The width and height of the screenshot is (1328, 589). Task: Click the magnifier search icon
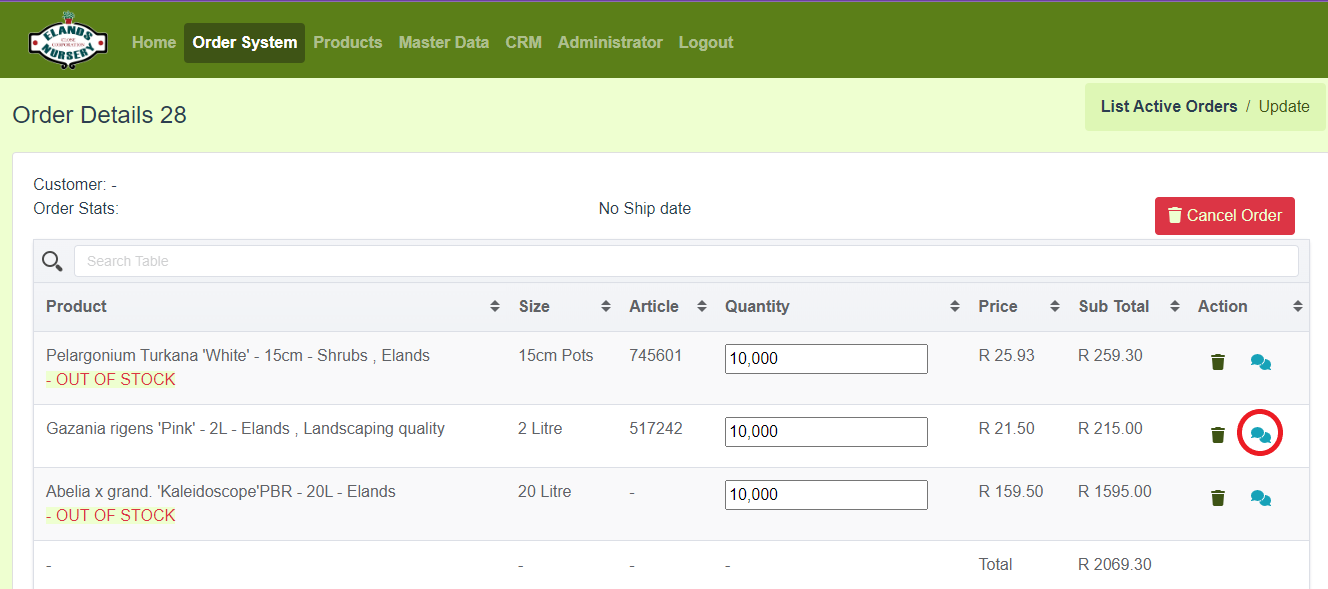(x=52, y=261)
